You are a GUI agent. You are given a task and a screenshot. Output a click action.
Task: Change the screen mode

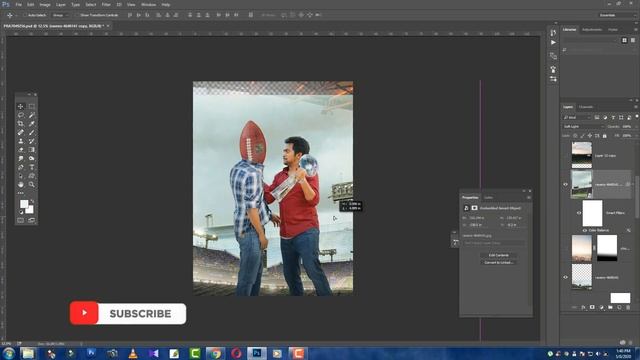tap(31, 220)
